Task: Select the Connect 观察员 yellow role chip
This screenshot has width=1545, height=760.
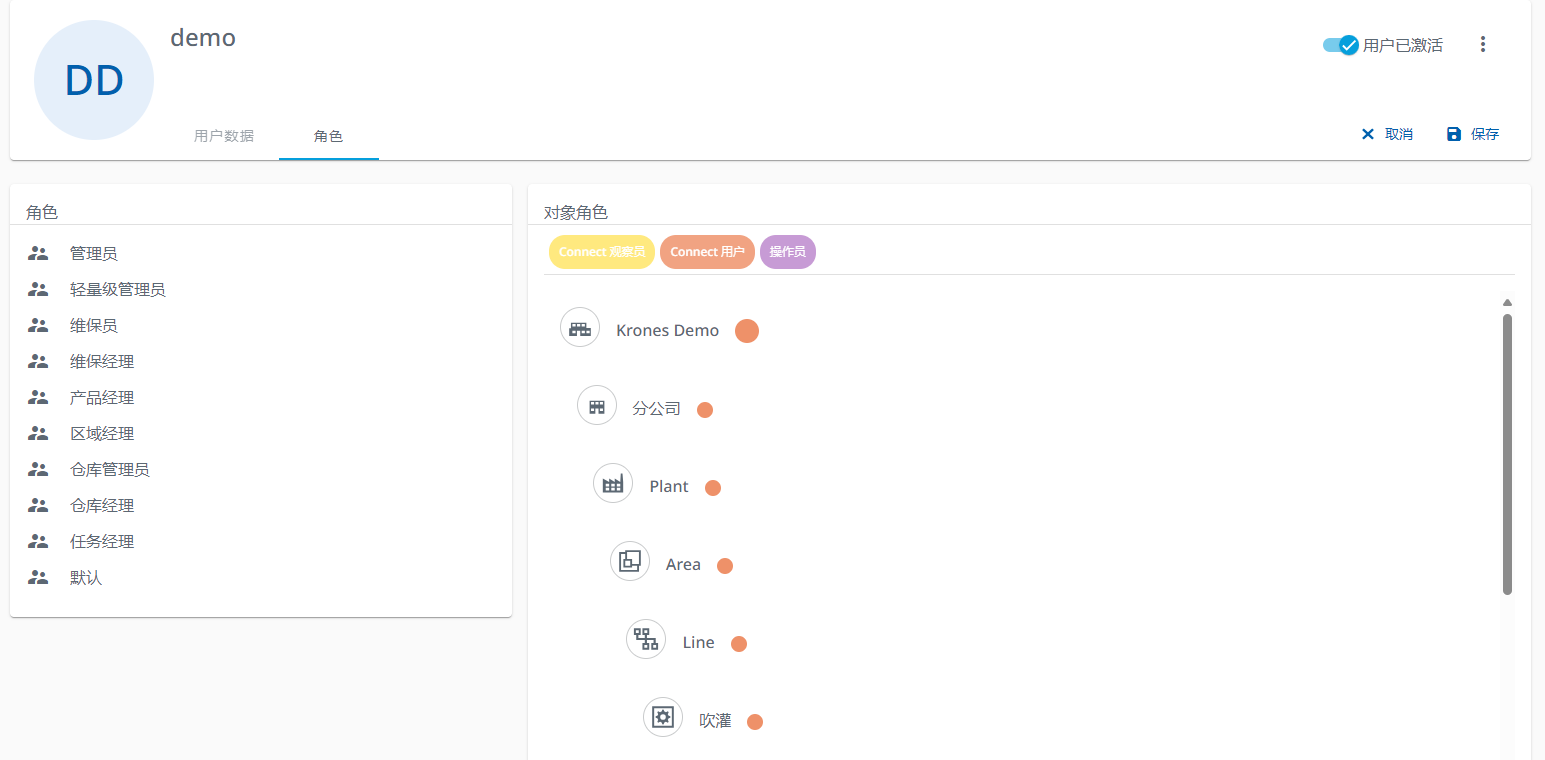Action: tap(602, 252)
